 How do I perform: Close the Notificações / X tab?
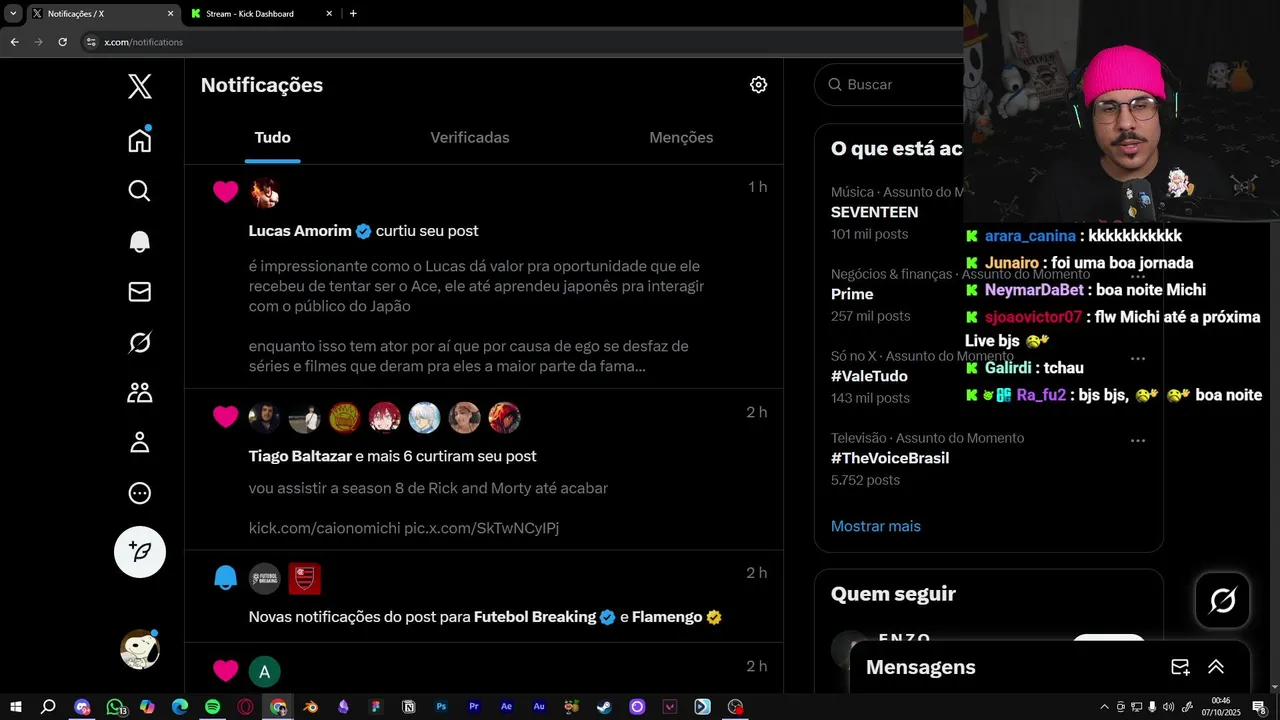point(170,14)
